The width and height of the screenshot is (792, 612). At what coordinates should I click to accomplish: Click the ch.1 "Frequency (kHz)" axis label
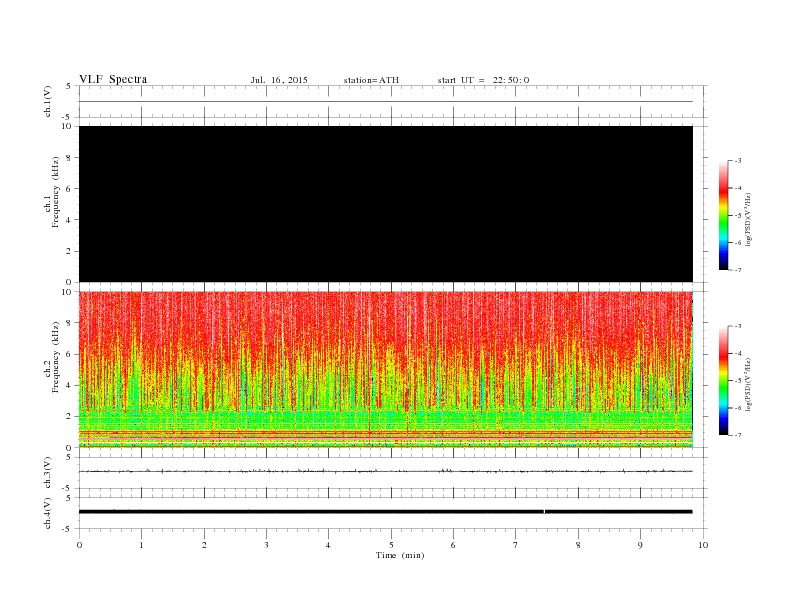coord(55,192)
